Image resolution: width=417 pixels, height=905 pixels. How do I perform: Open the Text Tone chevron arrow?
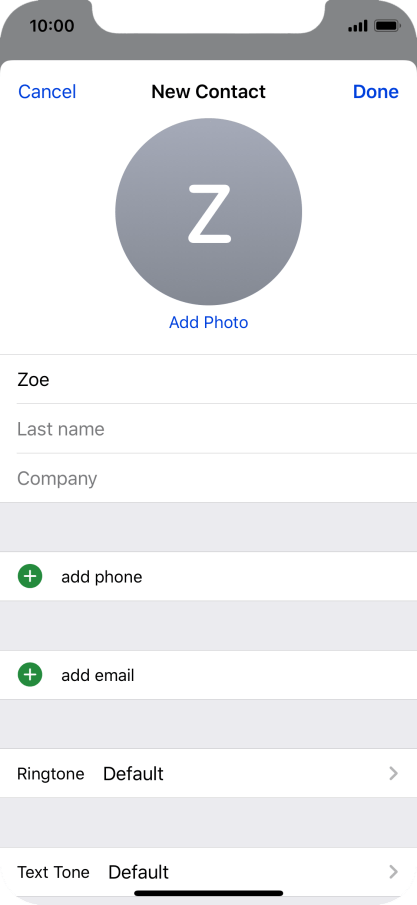pyautogui.click(x=393, y=872)
